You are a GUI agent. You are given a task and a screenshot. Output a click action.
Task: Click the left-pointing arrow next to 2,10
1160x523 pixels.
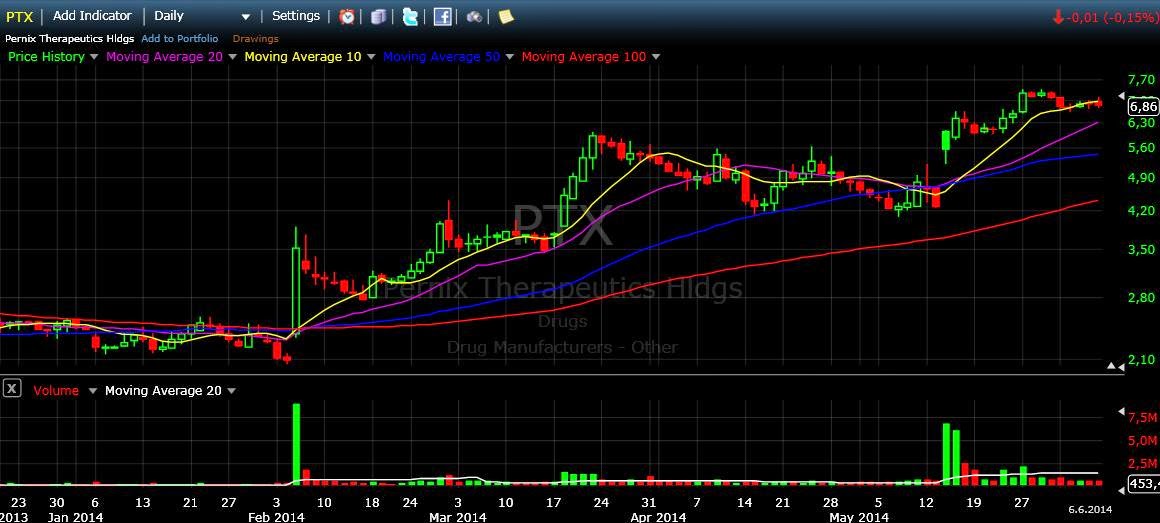coord(1121,366)
